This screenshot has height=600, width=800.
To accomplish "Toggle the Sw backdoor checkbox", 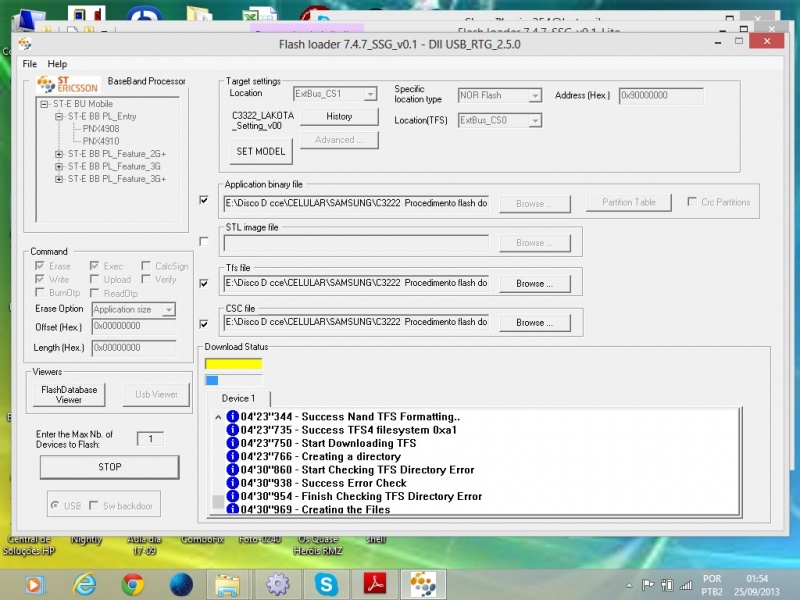I will click(93, 505).
